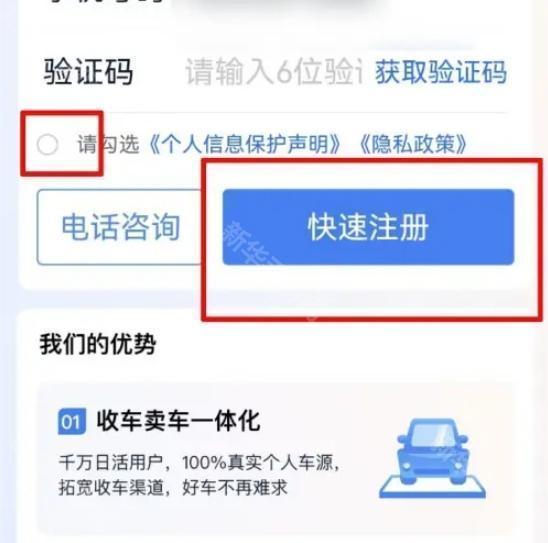
Task: Click the 我们的优势 section heading
Action: (98, 344)
